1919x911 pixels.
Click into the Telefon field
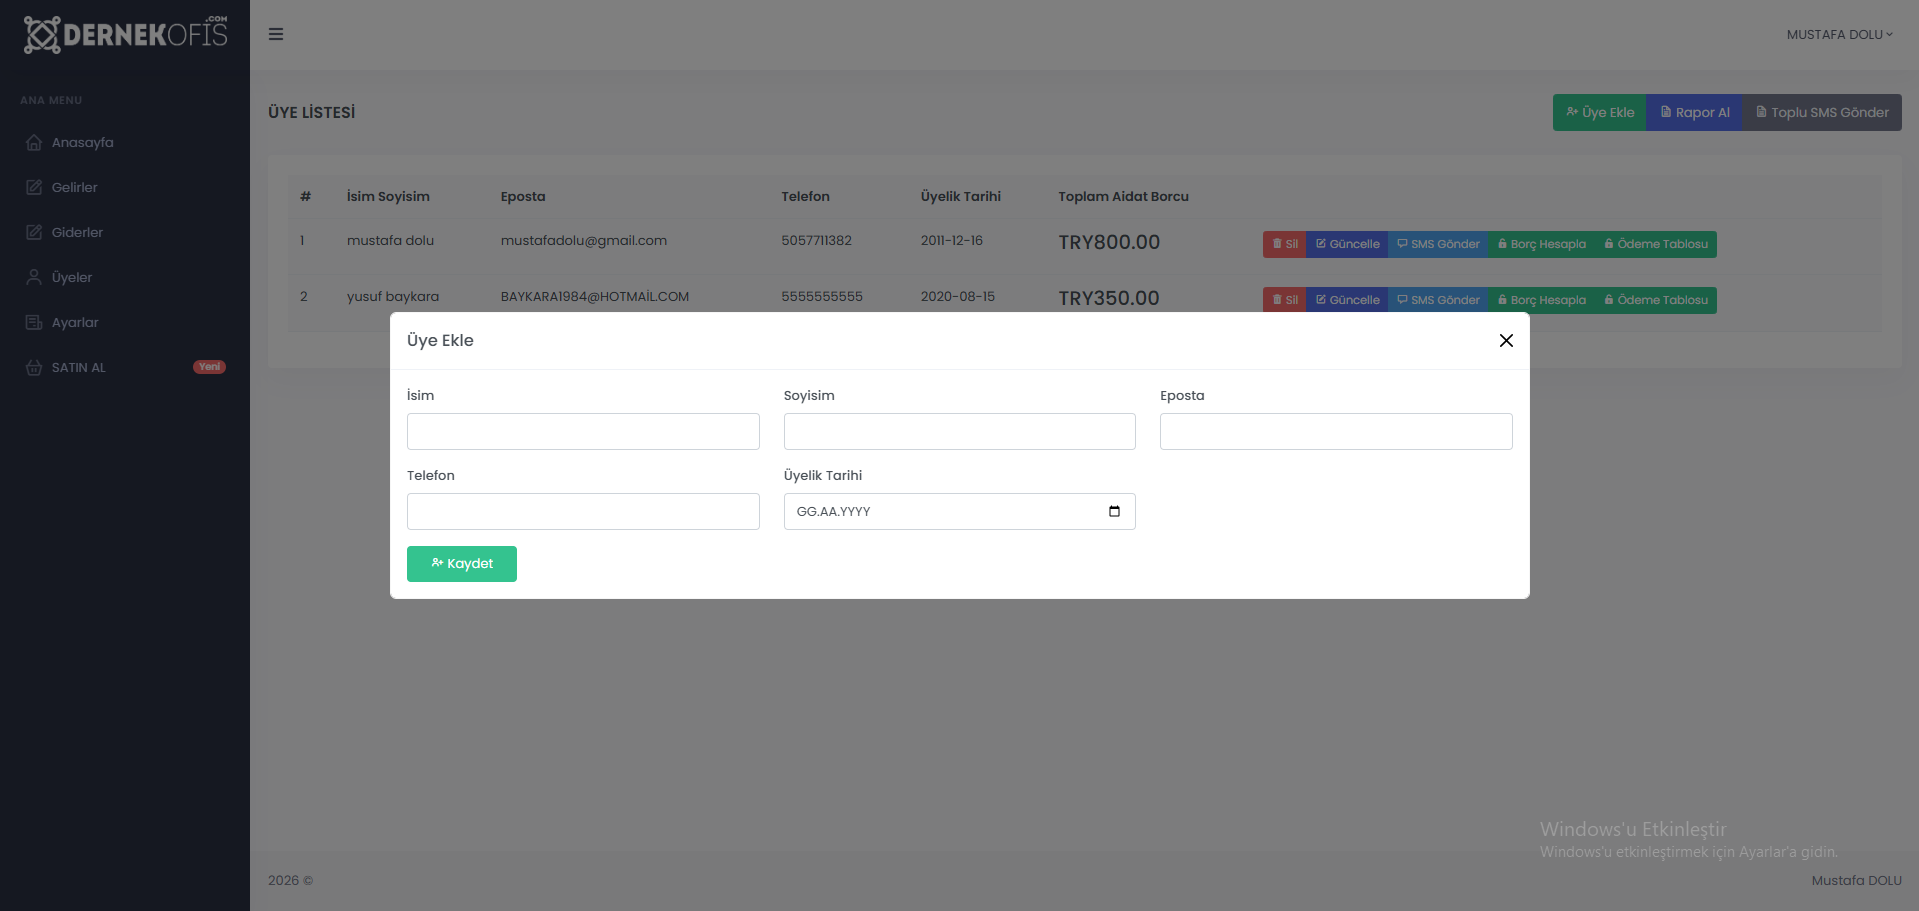click(x=583, y=511)
